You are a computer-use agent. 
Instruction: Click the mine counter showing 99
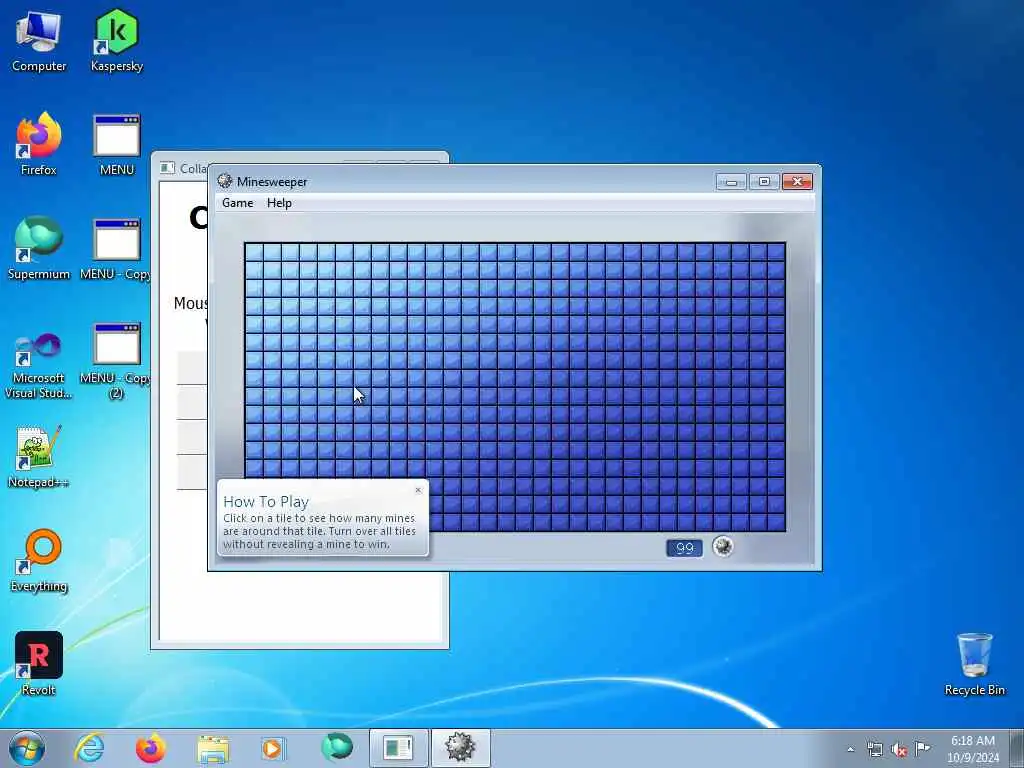(x=684, y=548)
